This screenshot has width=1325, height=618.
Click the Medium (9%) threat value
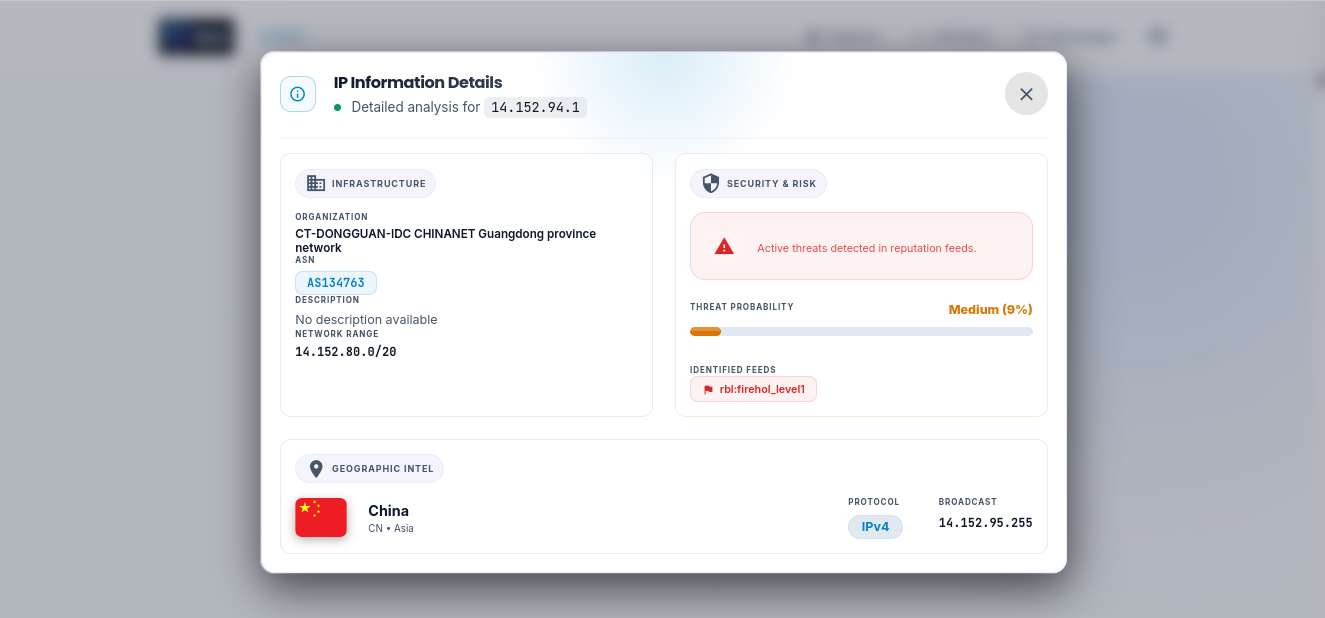click(990, 310)
